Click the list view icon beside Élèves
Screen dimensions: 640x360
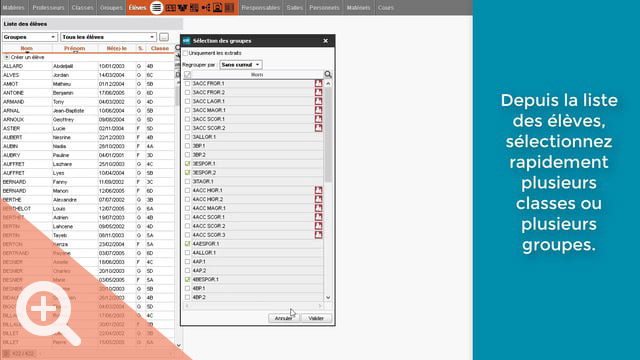[156, 7]
